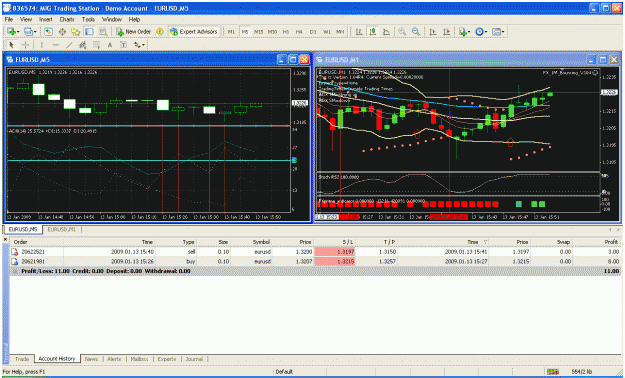Click the MetaEditor icon next to New Order
Screen dimensions: 625x378
click(160, 32)
